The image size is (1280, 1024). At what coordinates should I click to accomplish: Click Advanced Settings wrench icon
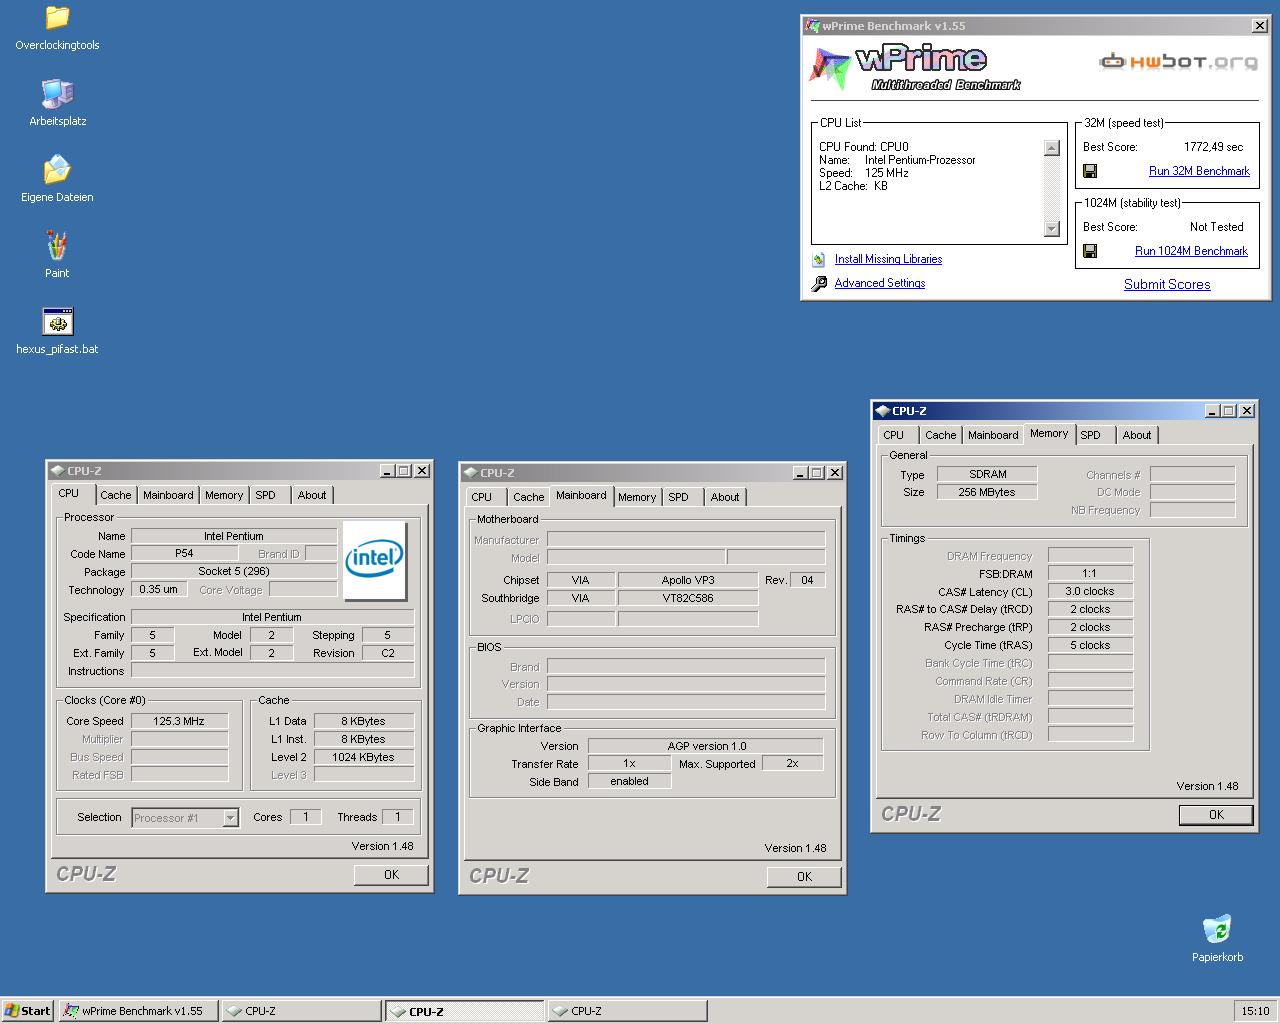click(818, 283)
